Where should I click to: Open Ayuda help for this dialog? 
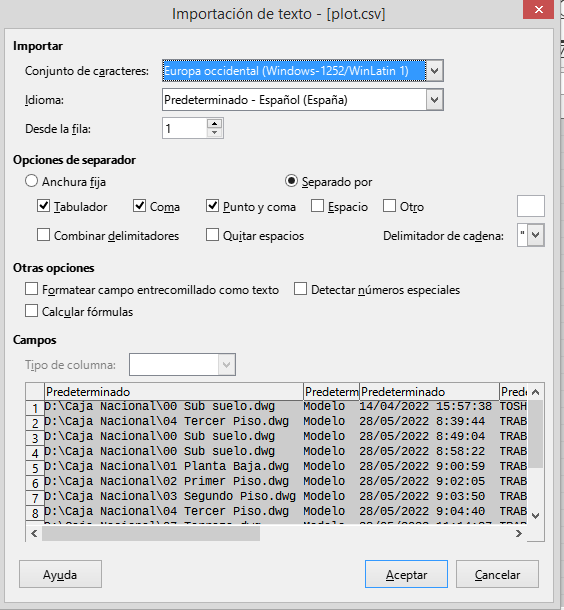pyautogui.click(x=60, y=574)
